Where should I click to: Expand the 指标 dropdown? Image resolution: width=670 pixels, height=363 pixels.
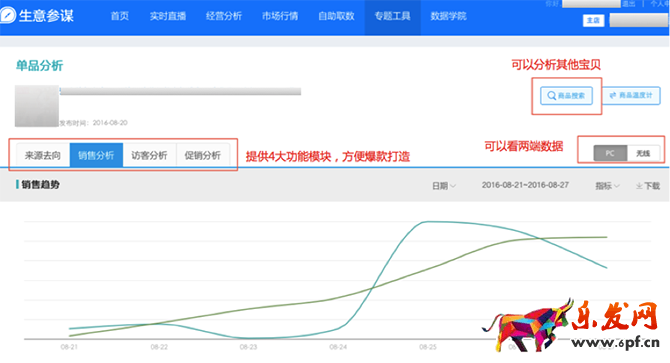607,186
